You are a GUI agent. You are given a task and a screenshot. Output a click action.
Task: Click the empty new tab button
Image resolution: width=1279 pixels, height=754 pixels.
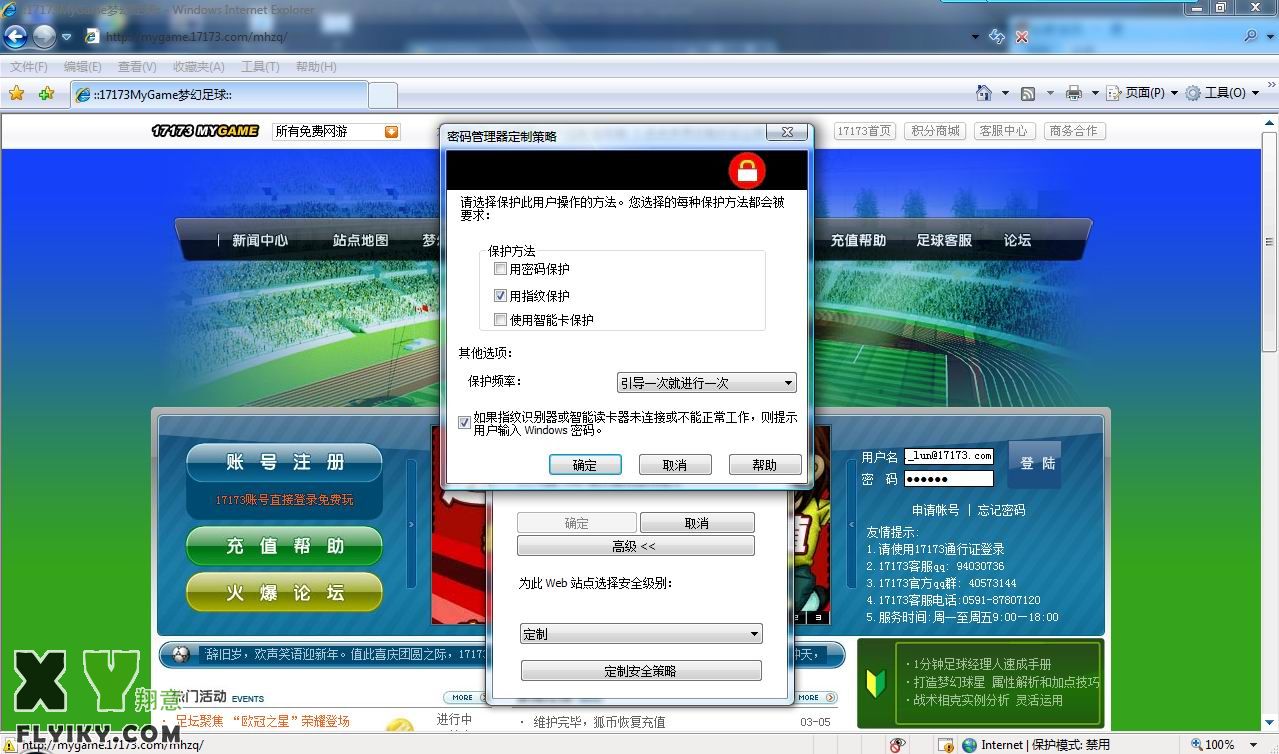383,95
